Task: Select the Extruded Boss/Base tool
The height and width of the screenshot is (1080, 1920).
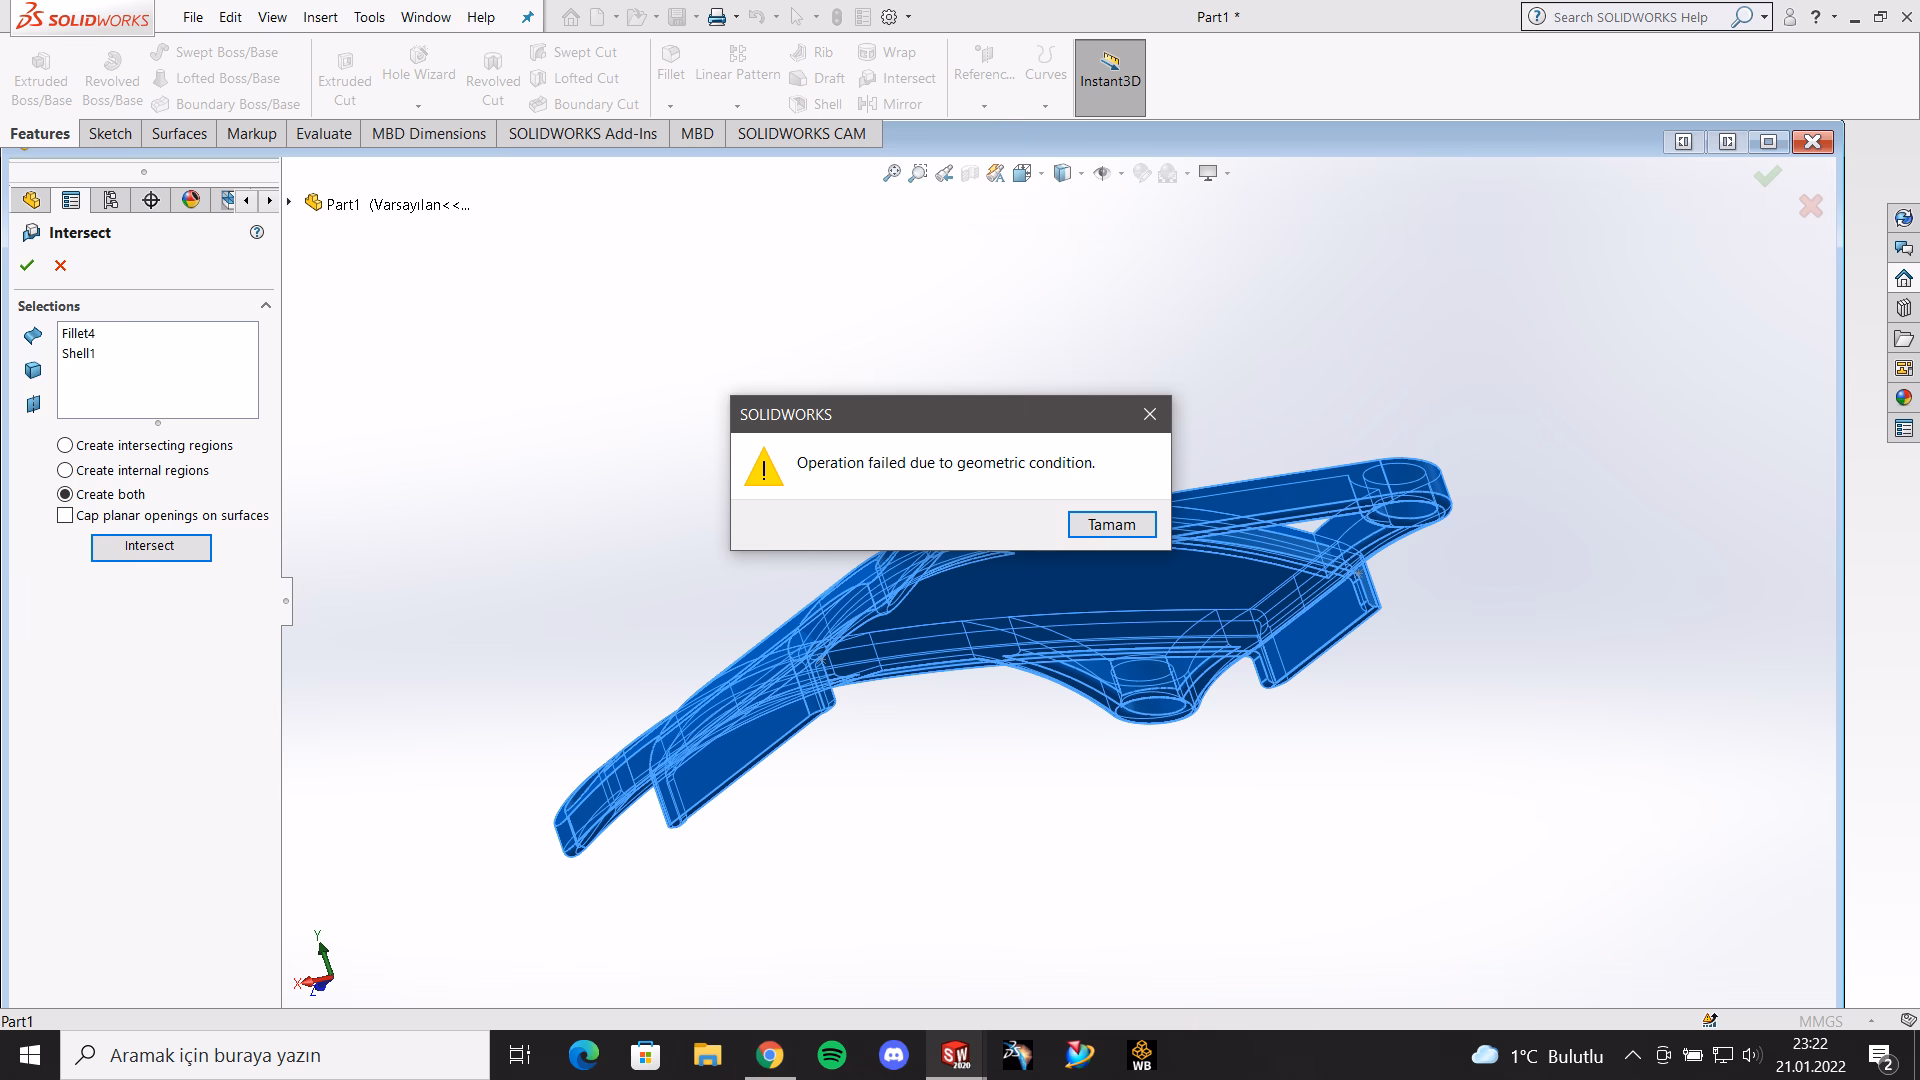Action: point(40,75)
